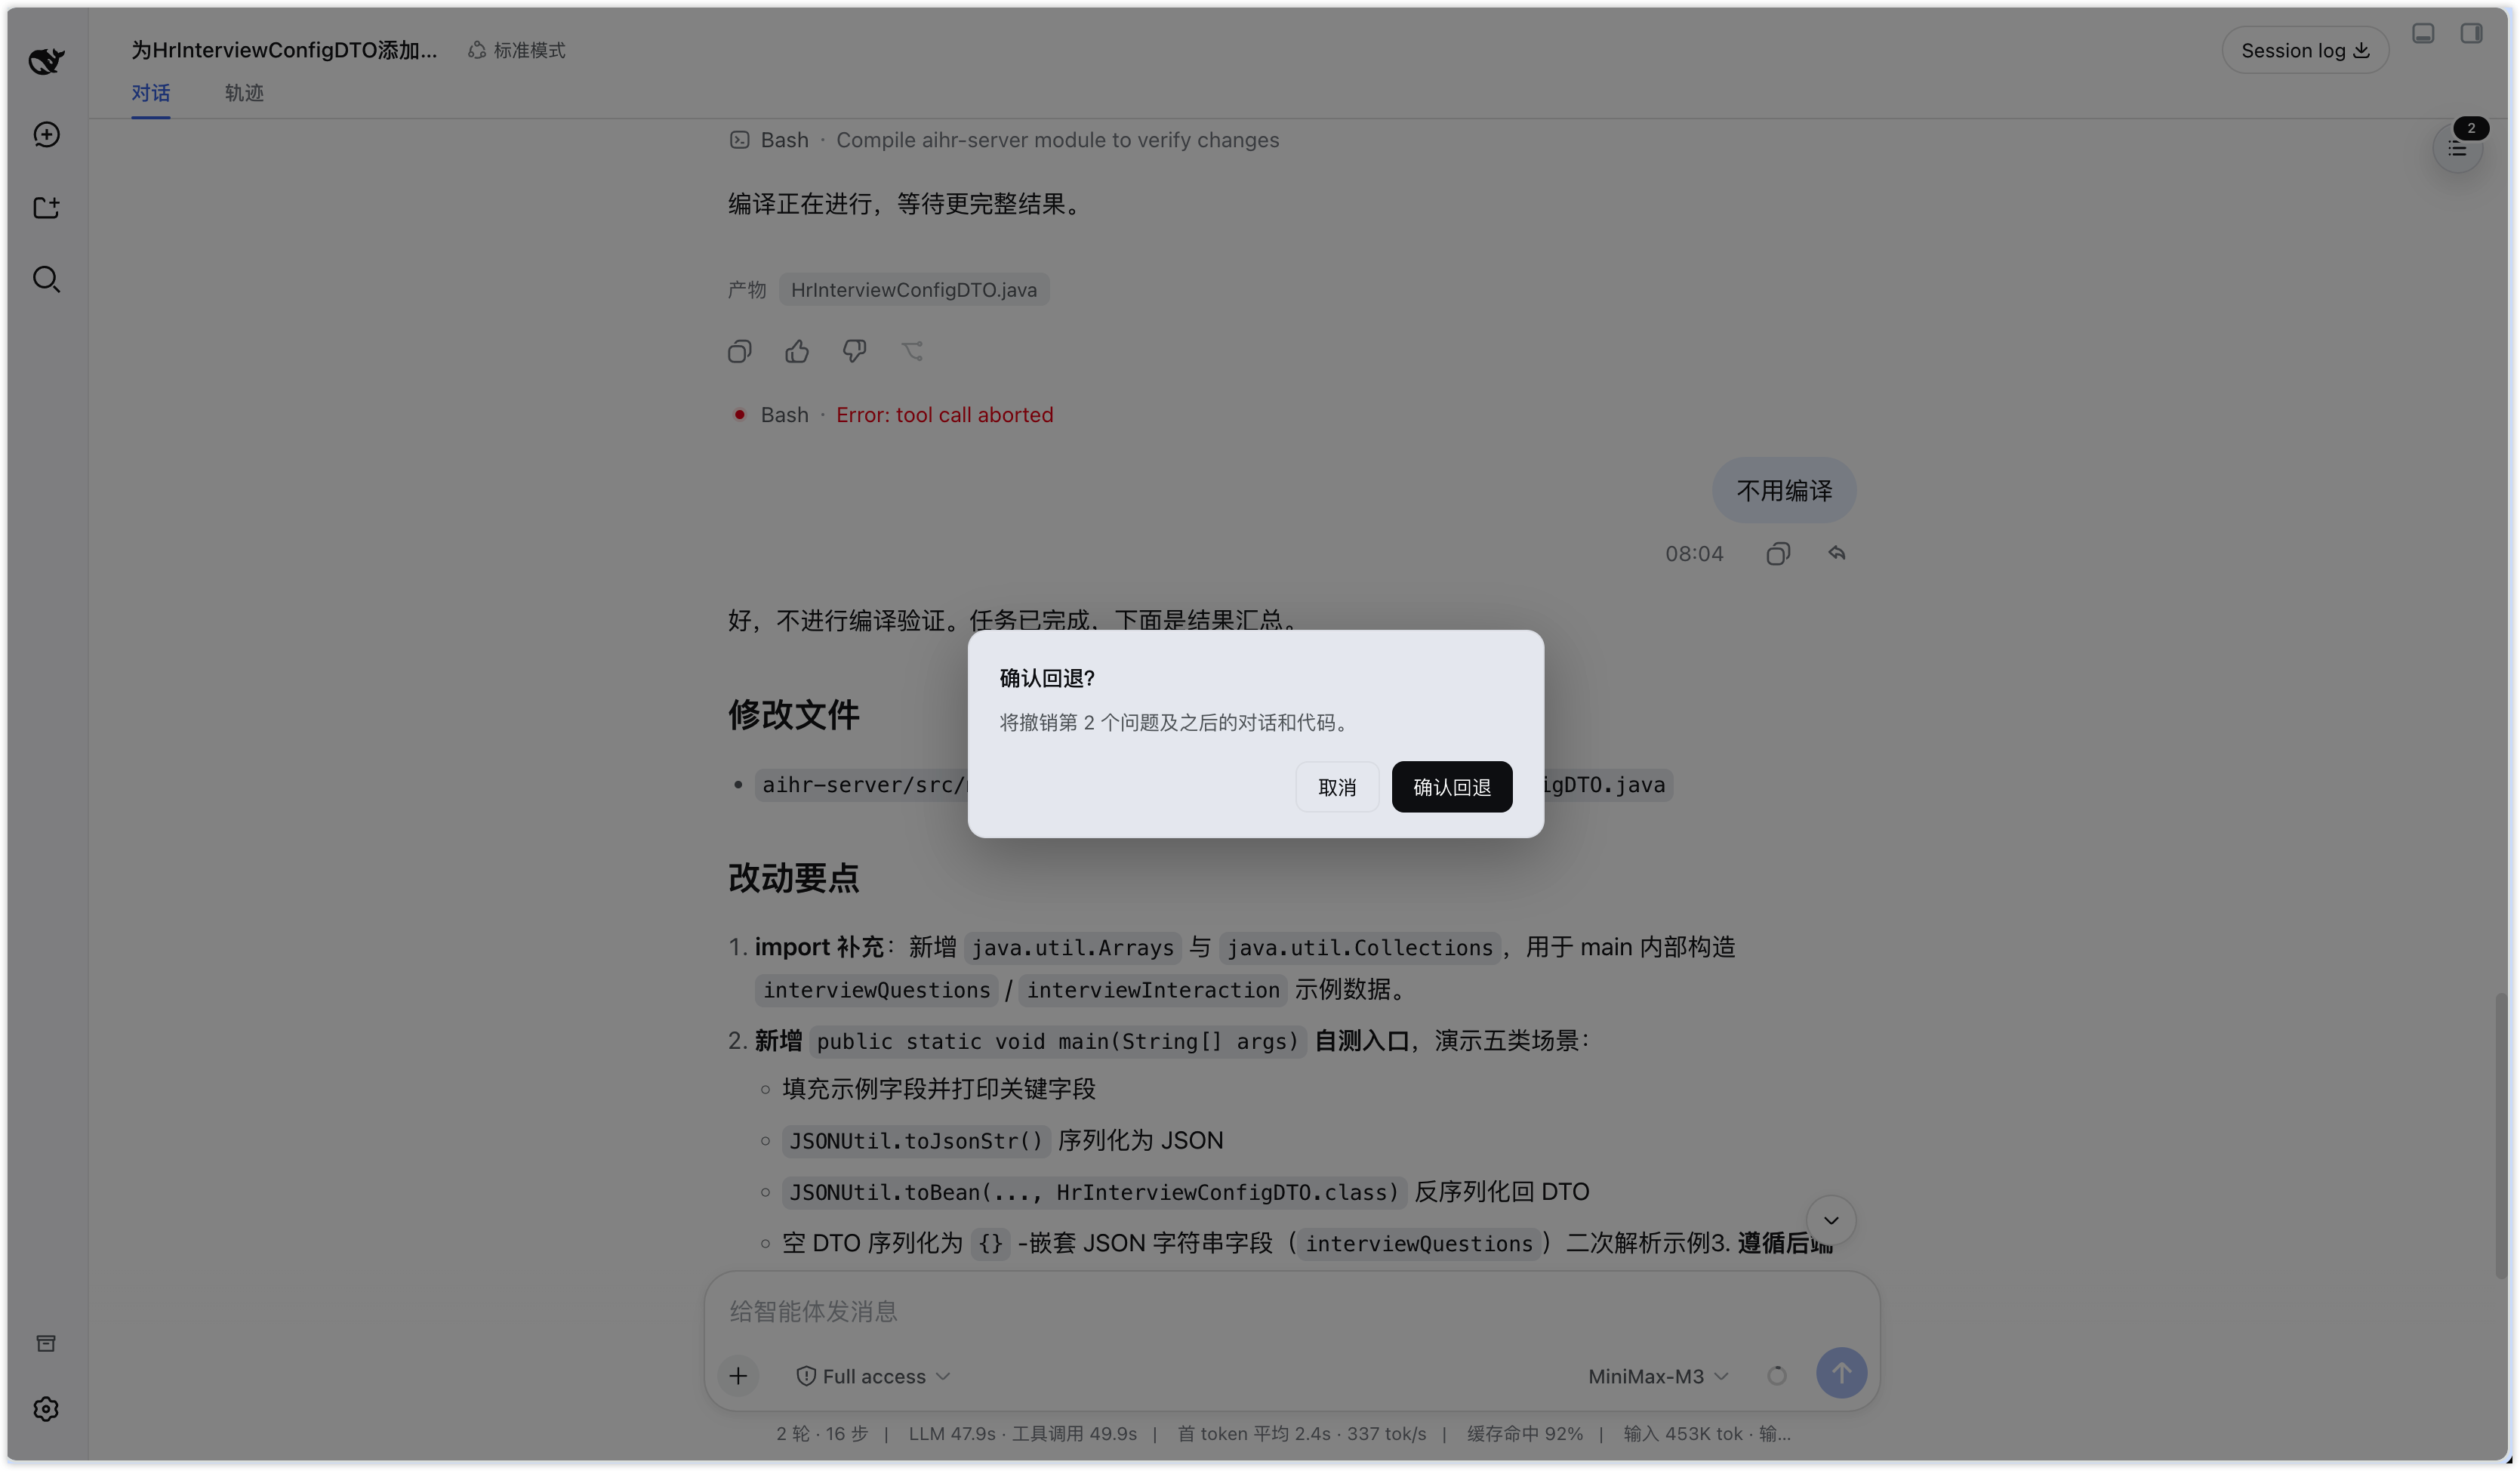Click the 修改文件 heading

tap(793, 714)
